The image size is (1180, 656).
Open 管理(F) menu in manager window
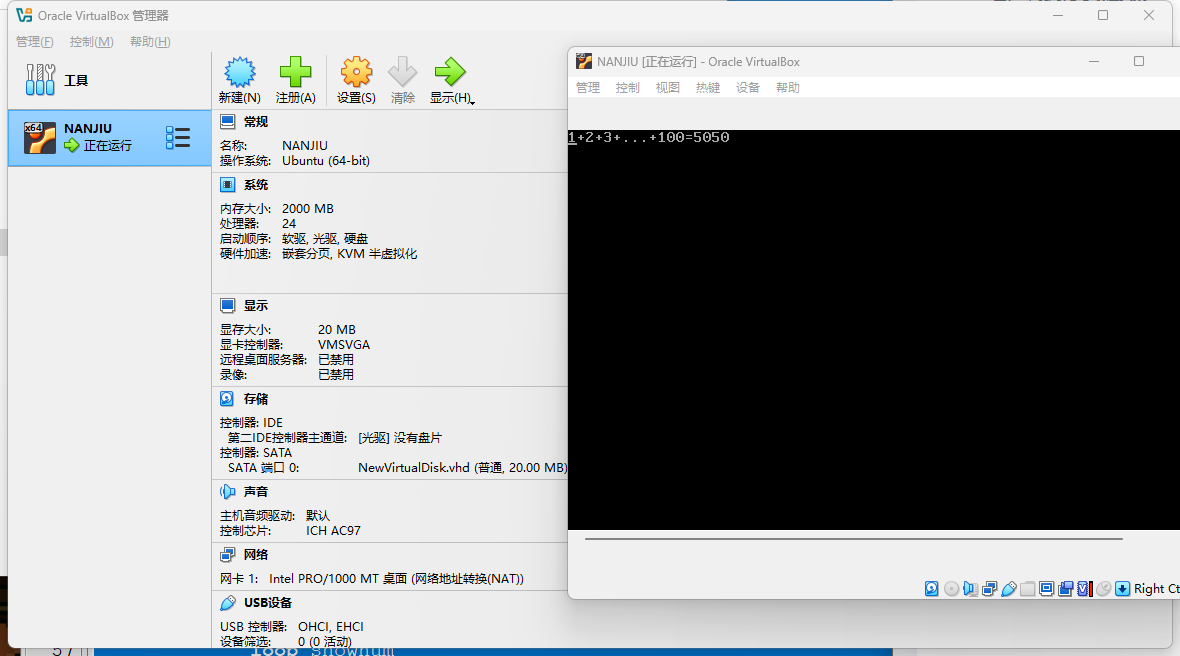tap(35, 41)
